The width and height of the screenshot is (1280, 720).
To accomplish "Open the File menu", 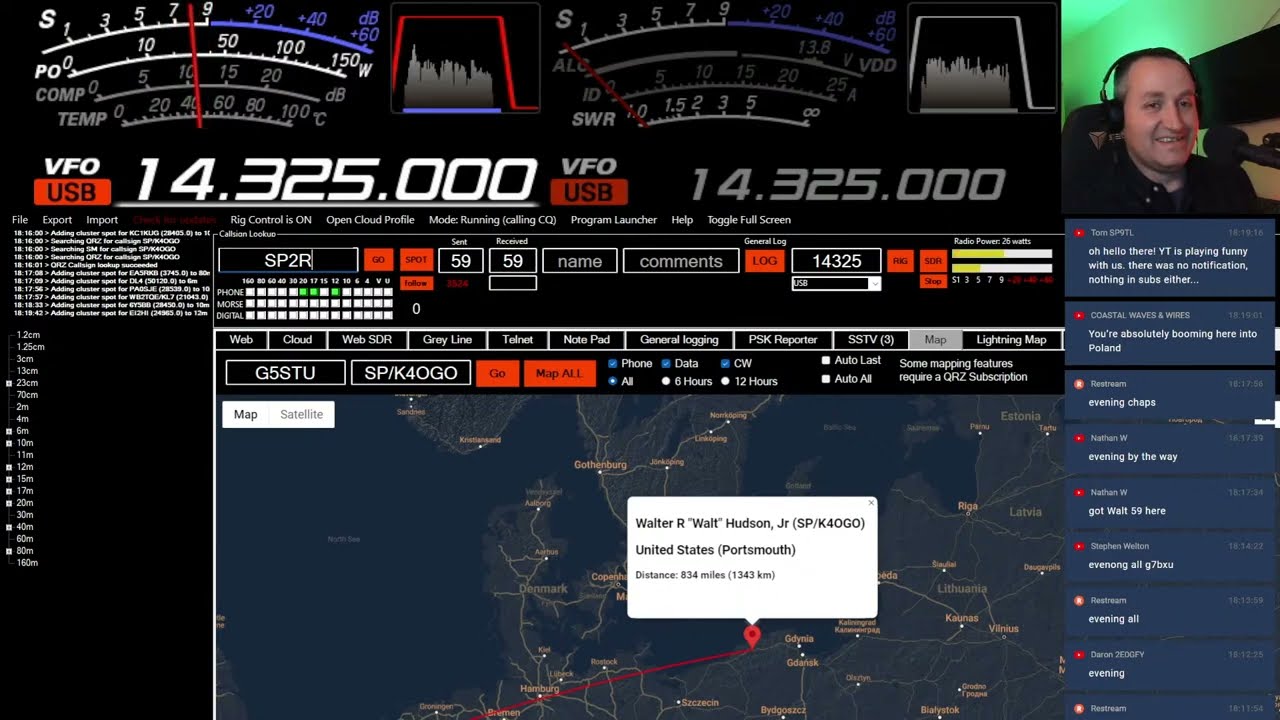I will pyautogui.click(x=20, y=220).
